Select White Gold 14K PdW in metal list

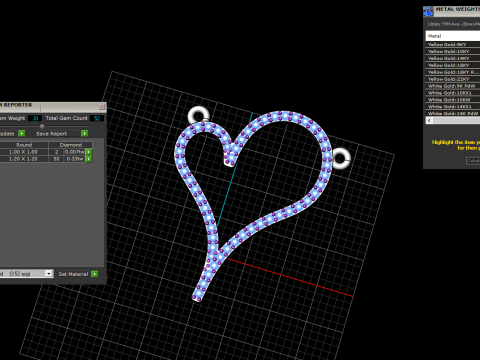point(453,114)
